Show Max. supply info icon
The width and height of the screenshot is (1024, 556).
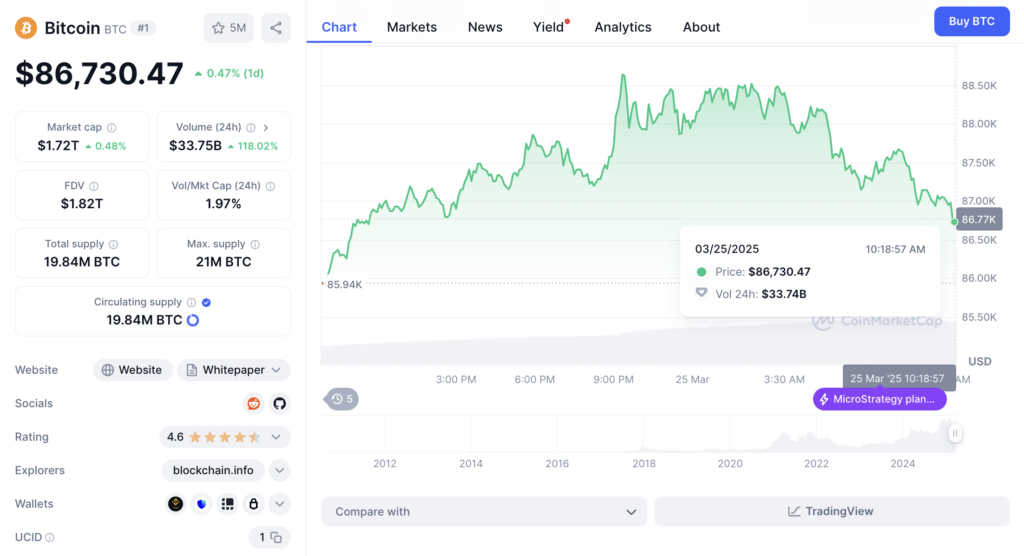coord(255,244)
